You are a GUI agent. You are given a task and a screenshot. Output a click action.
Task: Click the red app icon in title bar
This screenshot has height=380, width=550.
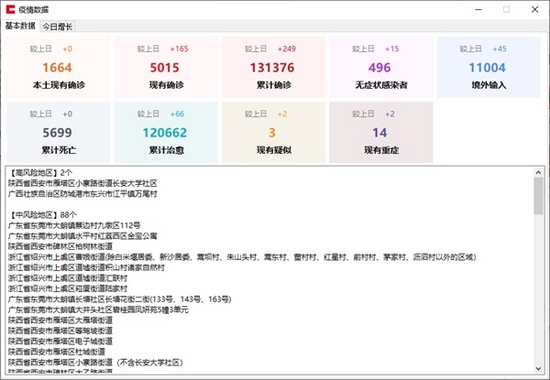point(10,9)
